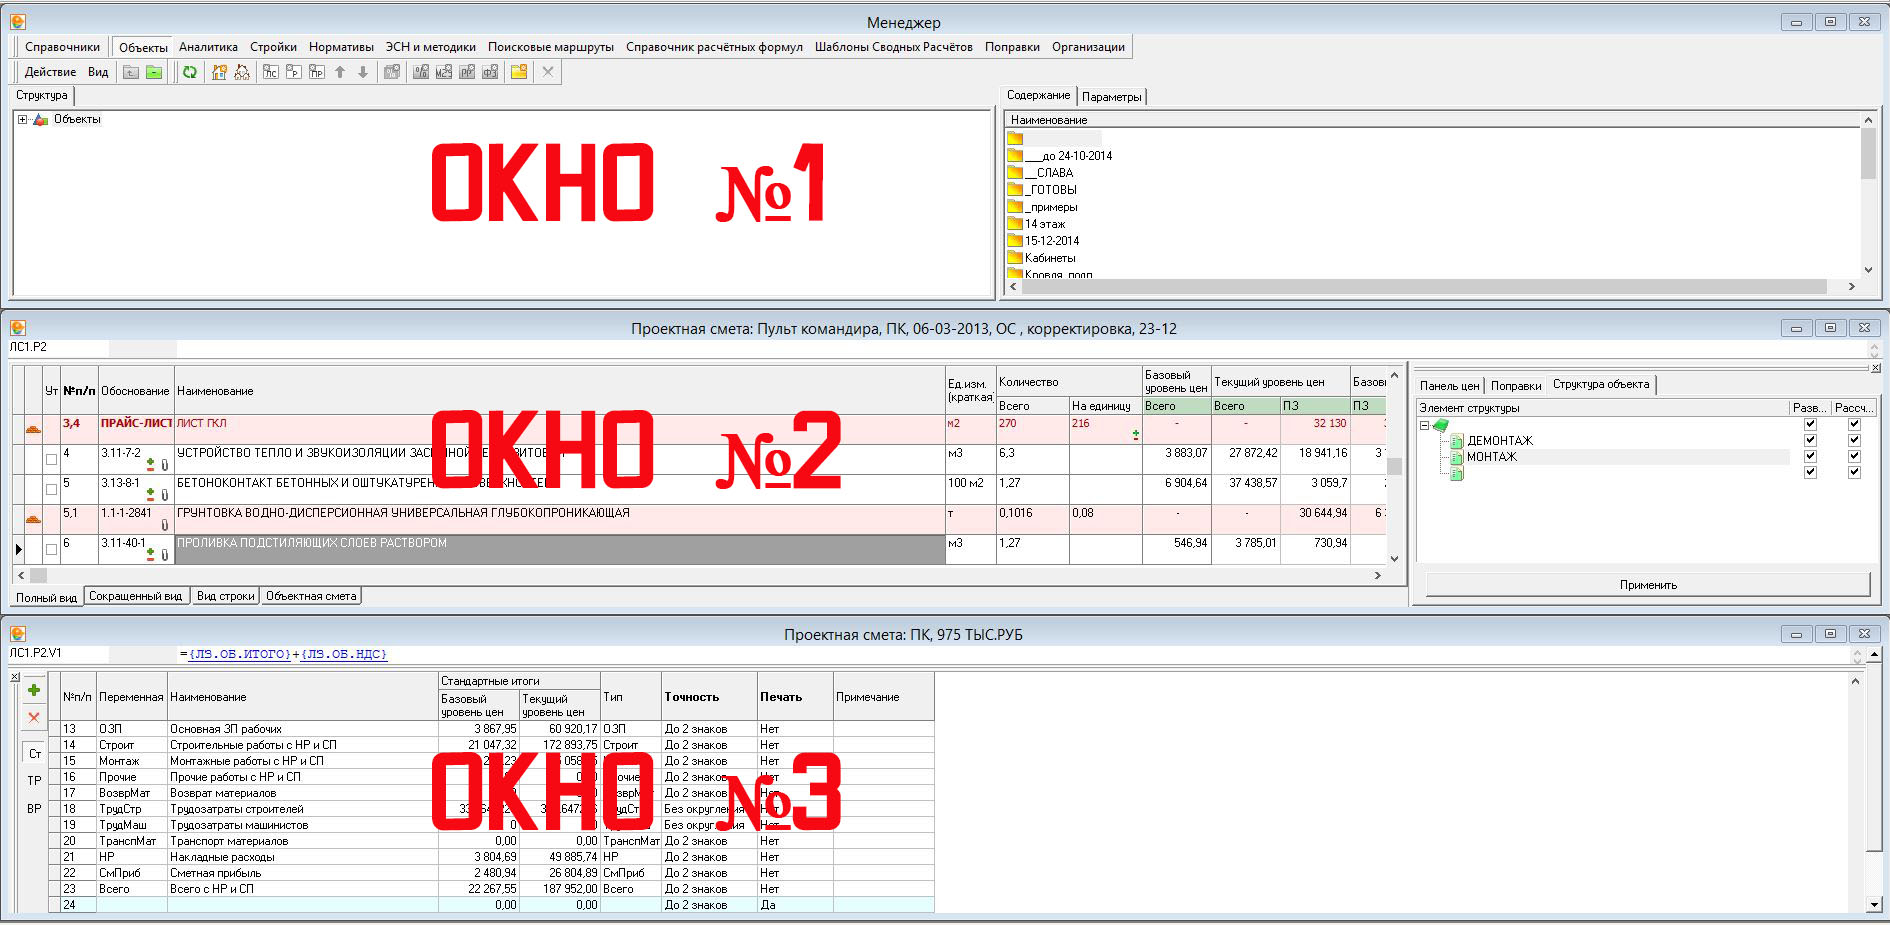Click the РР icon in toolbar
The width and height of the screenshot is (1890, 925).
[467, 72]
